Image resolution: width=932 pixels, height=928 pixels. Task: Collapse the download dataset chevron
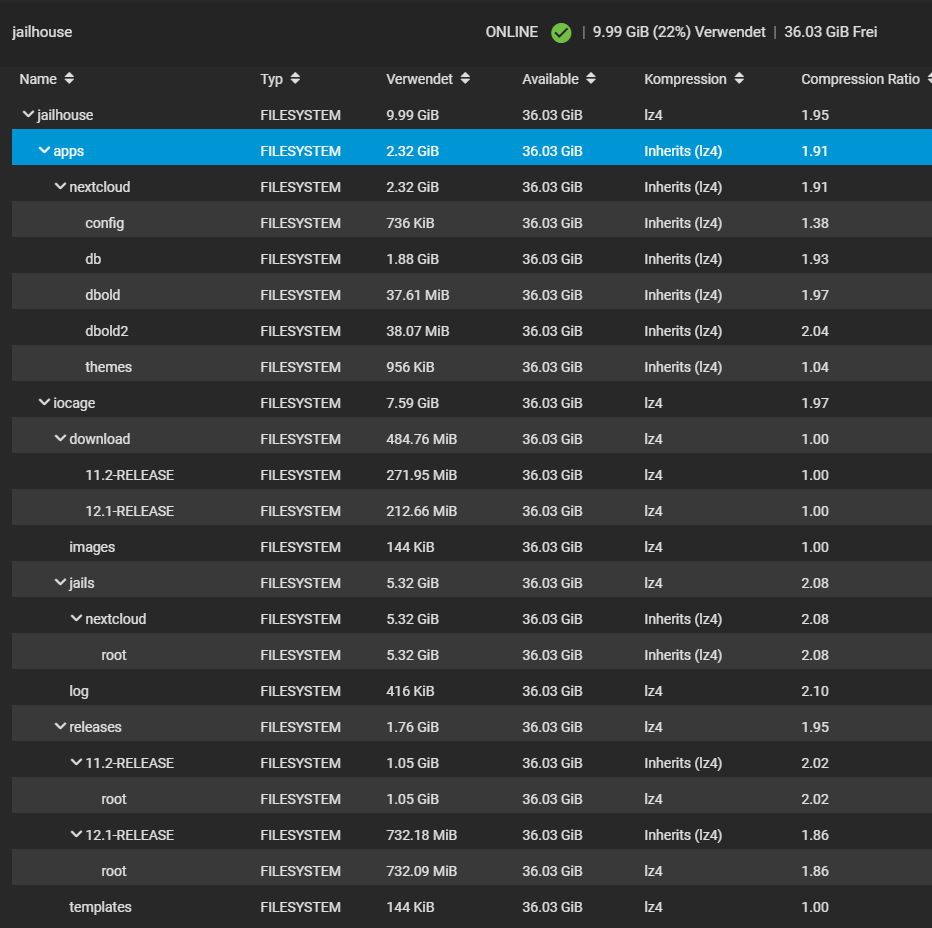[x=60, y=438]
